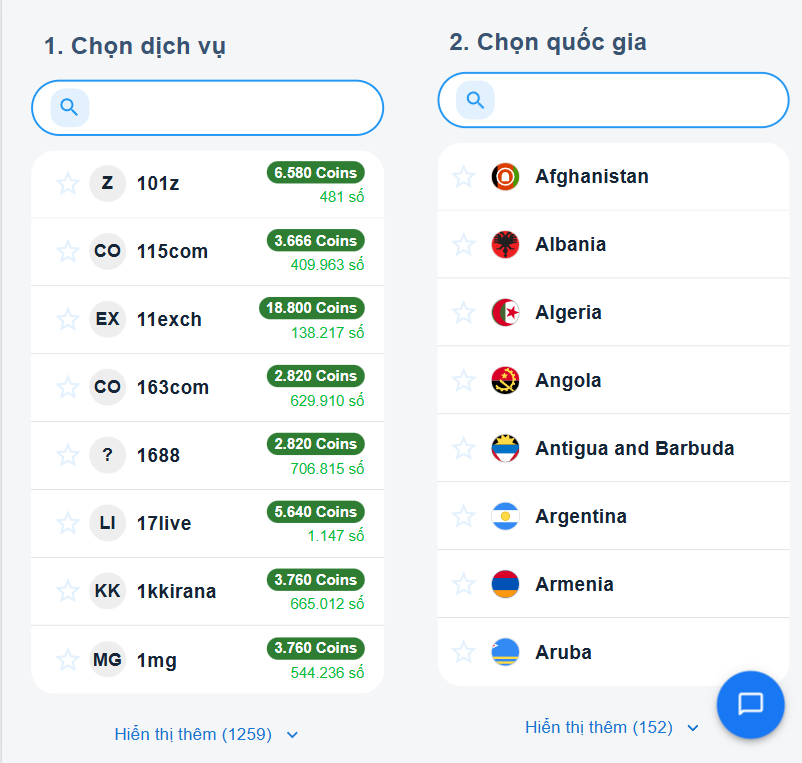Select the '2. Chọn quốc gia' section heading
Screen dimensions: 802x763
(x=547, y=42)
